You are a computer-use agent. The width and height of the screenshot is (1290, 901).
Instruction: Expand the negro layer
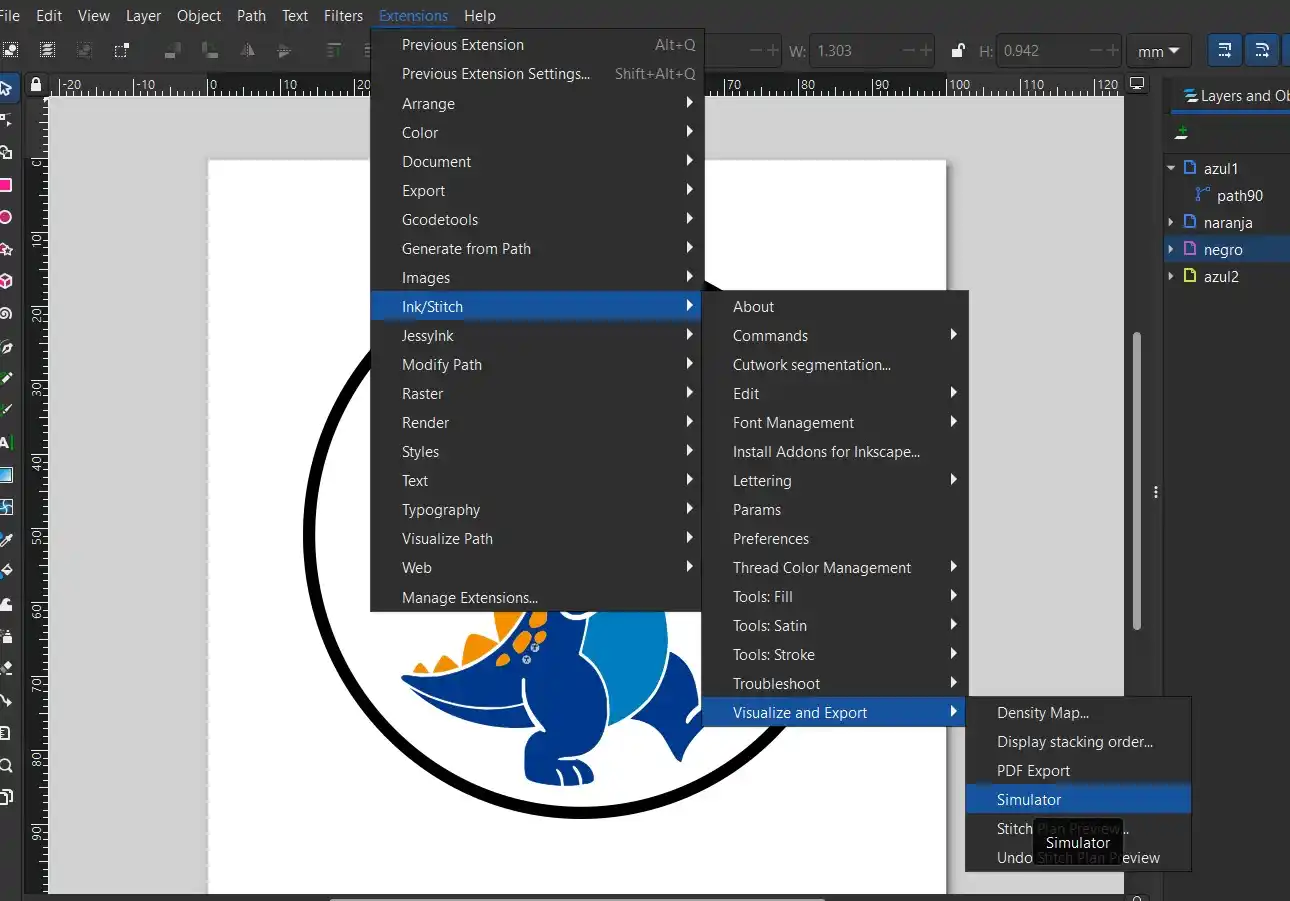pos(1171,249)
